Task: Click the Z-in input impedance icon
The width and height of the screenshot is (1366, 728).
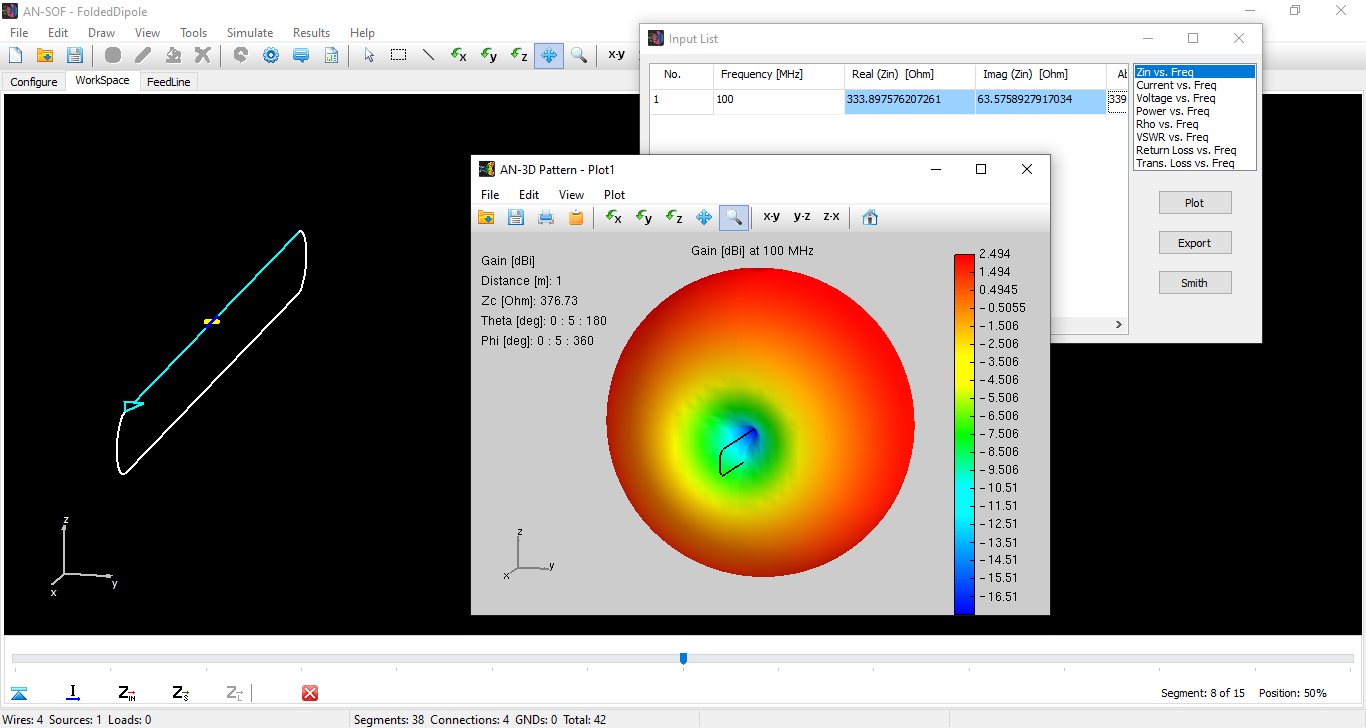Action: [127, 693]
